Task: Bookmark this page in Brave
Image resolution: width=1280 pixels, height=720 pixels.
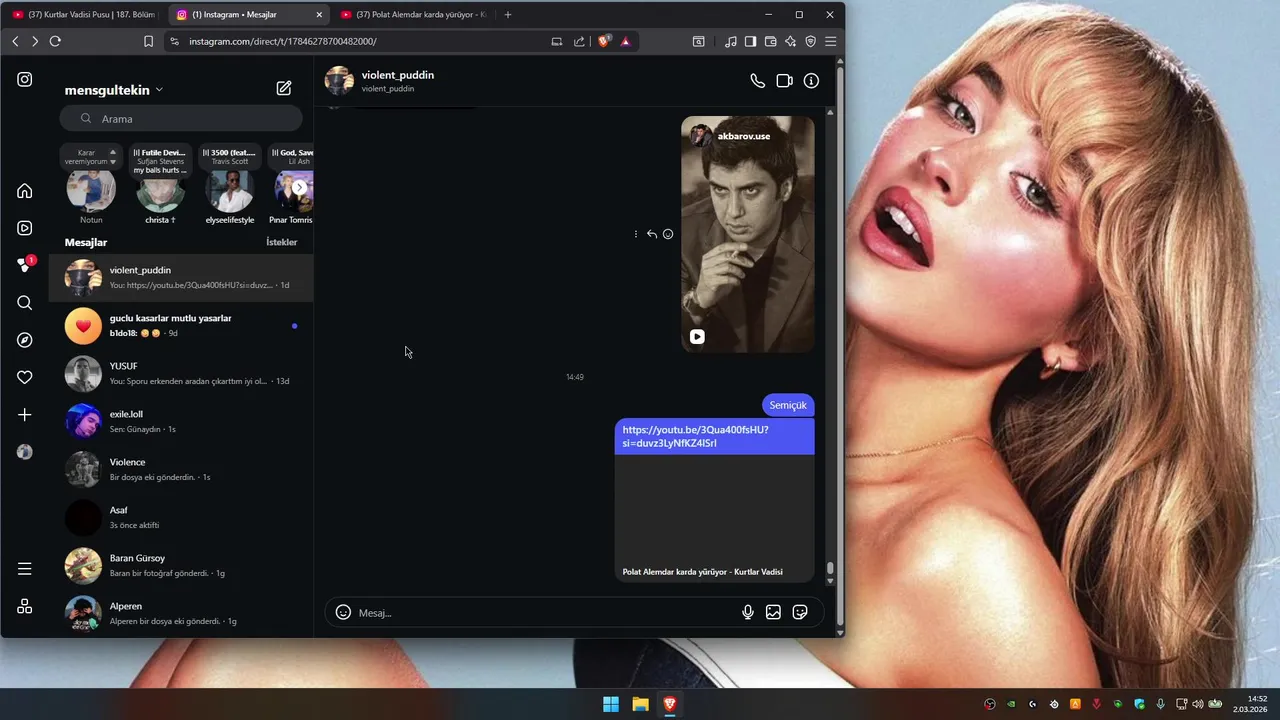Action: click(x=148, y=41)
